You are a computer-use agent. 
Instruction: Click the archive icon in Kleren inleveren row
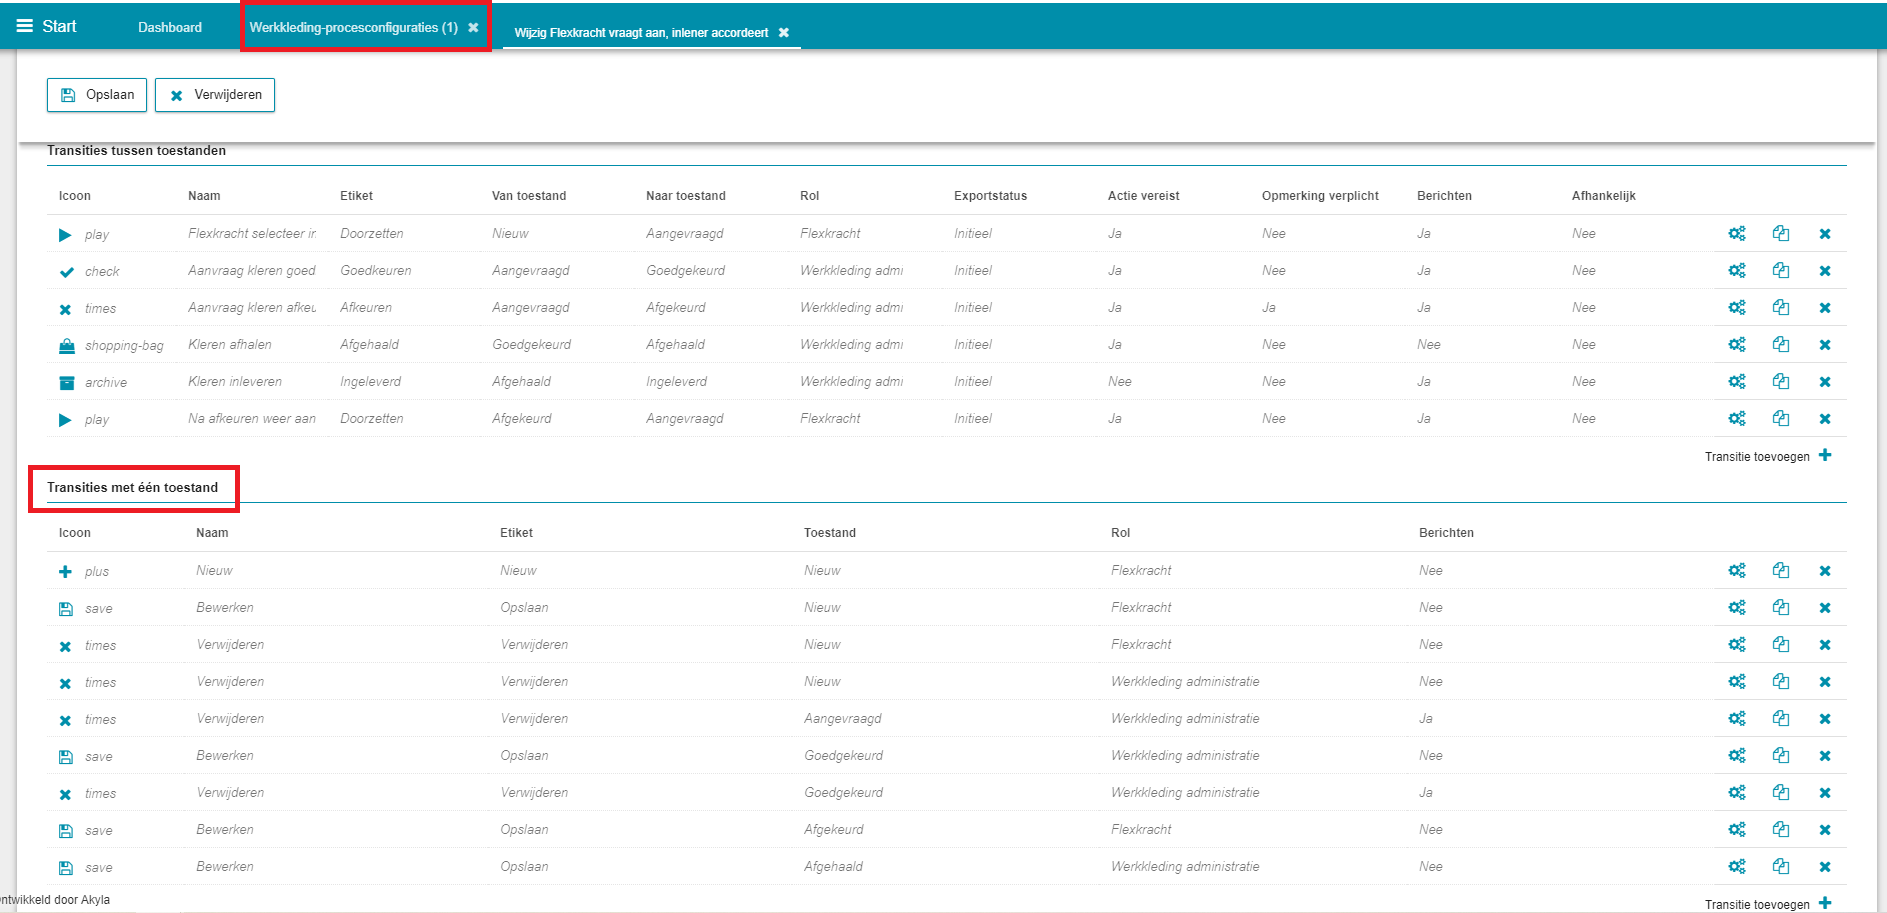point(66,383)
